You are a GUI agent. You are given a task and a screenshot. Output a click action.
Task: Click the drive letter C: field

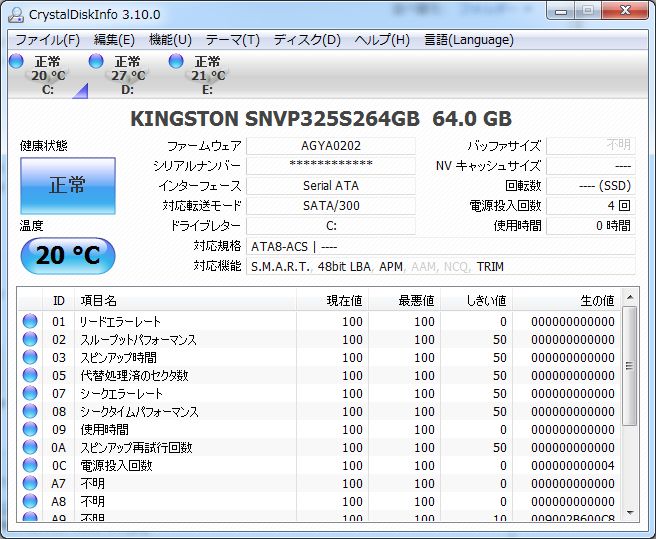pyautogui.click(x=331, y=226)
